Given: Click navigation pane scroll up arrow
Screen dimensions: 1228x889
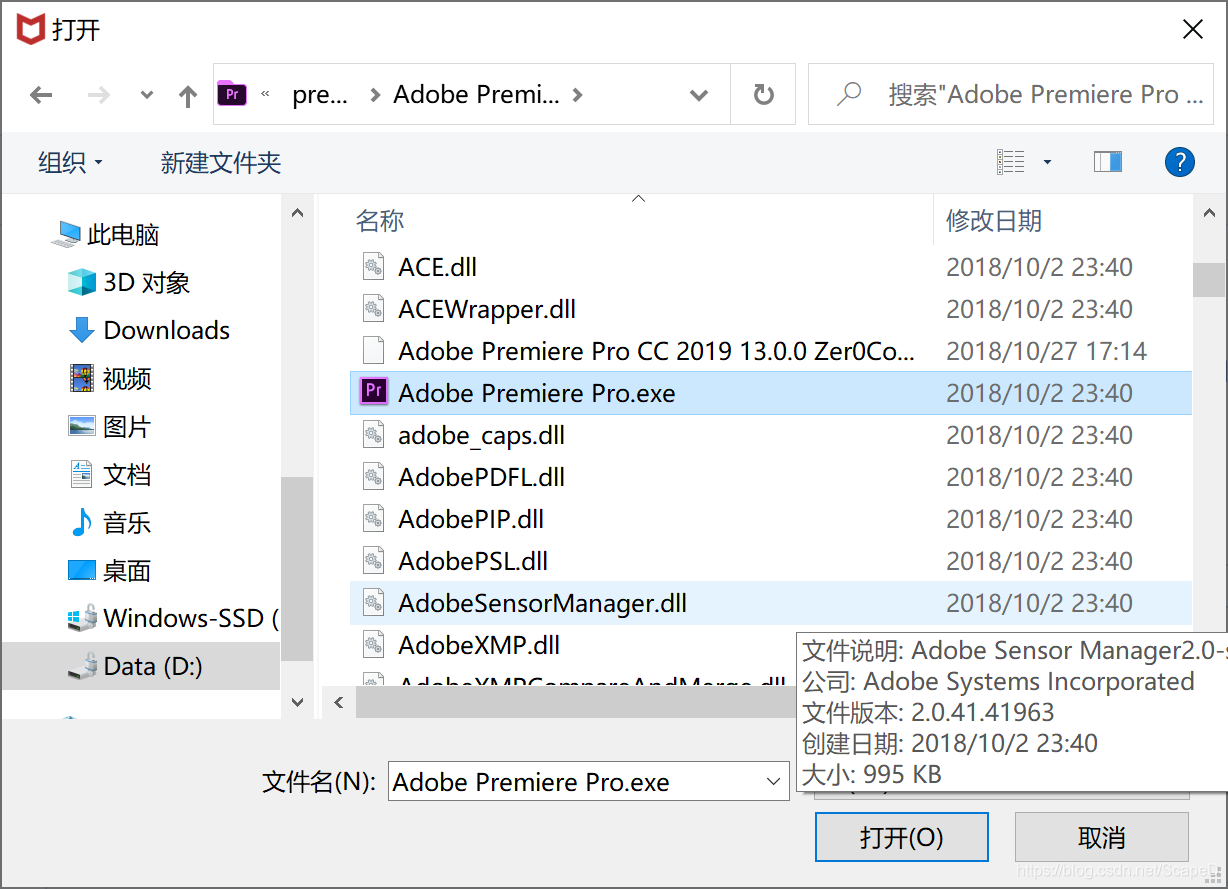Looking at the screenshot, I should 297,212.
